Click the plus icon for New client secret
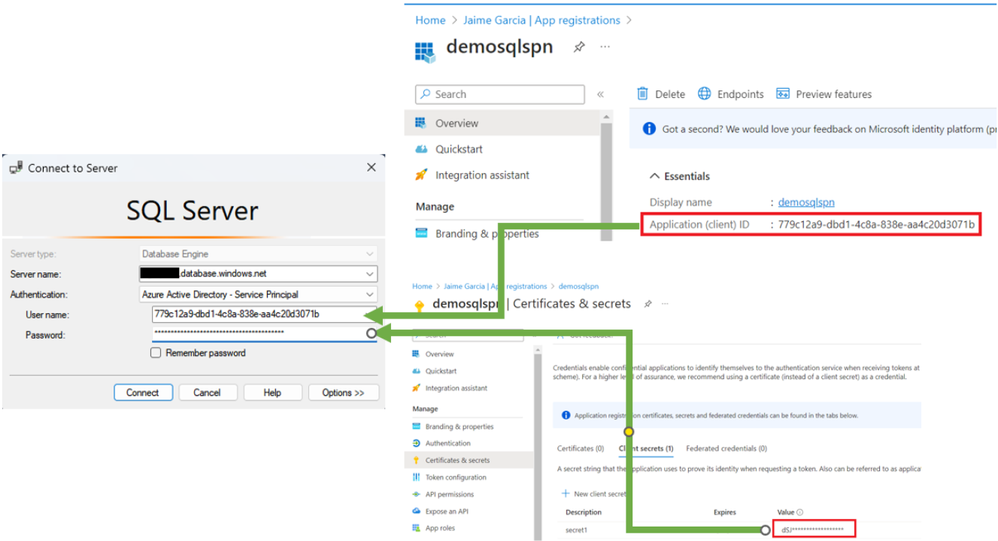The width and height of the screenshot is (998, 541). [x=565, y=493]
